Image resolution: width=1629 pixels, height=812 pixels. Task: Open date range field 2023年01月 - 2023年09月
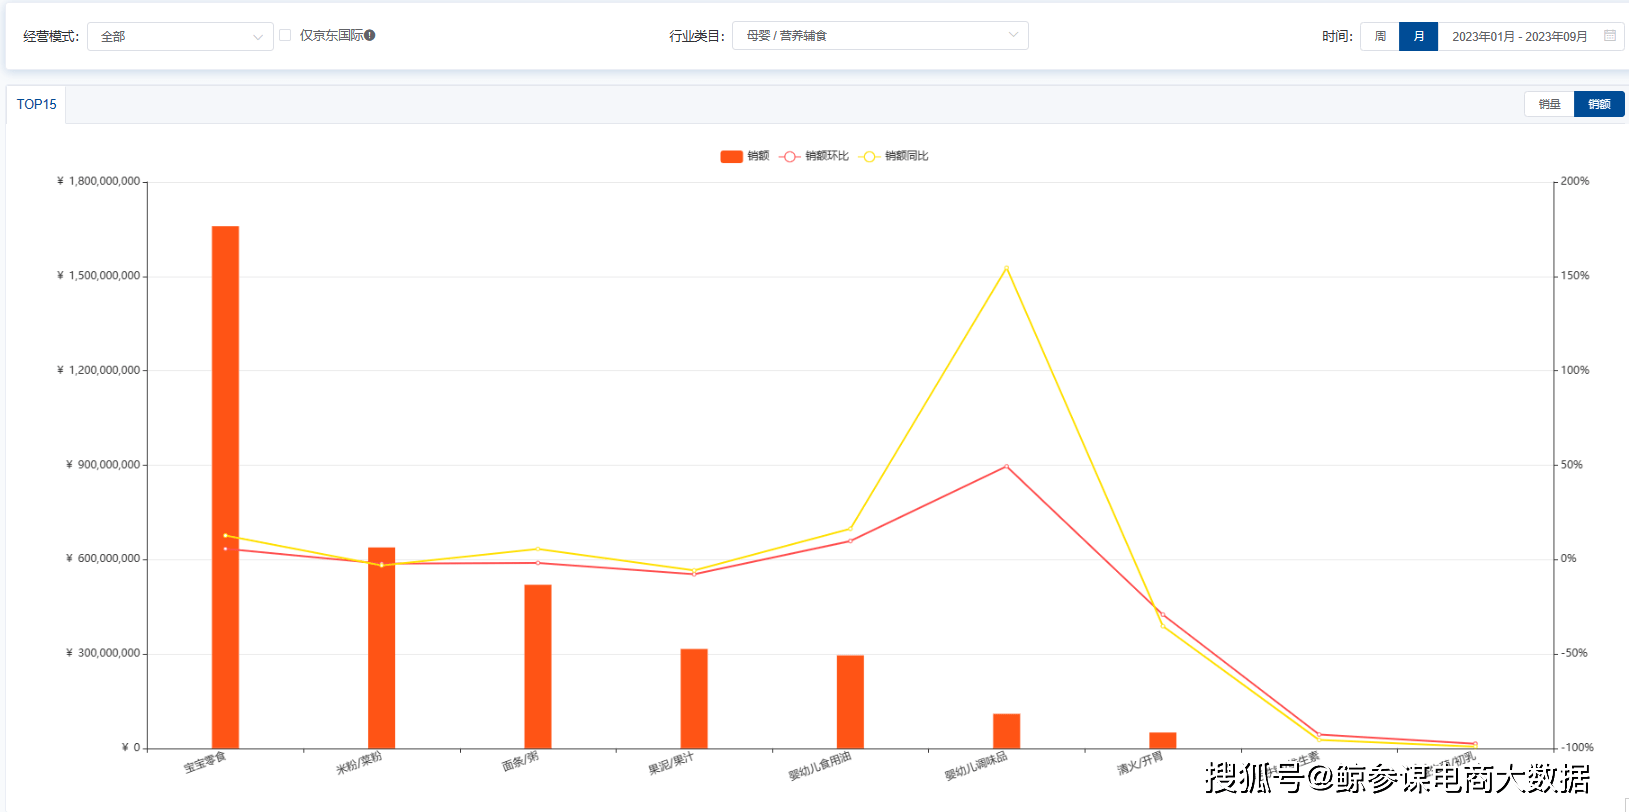pos(1530,36)
